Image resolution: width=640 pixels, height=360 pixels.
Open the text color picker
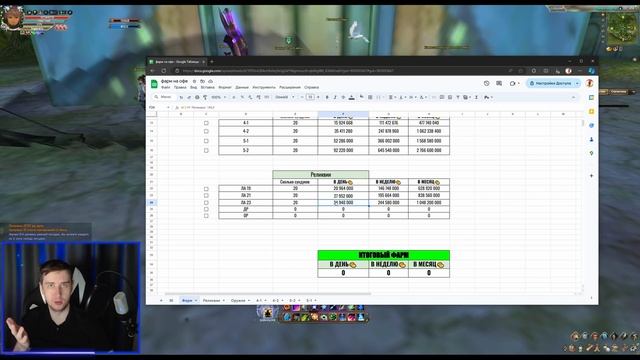351,97
